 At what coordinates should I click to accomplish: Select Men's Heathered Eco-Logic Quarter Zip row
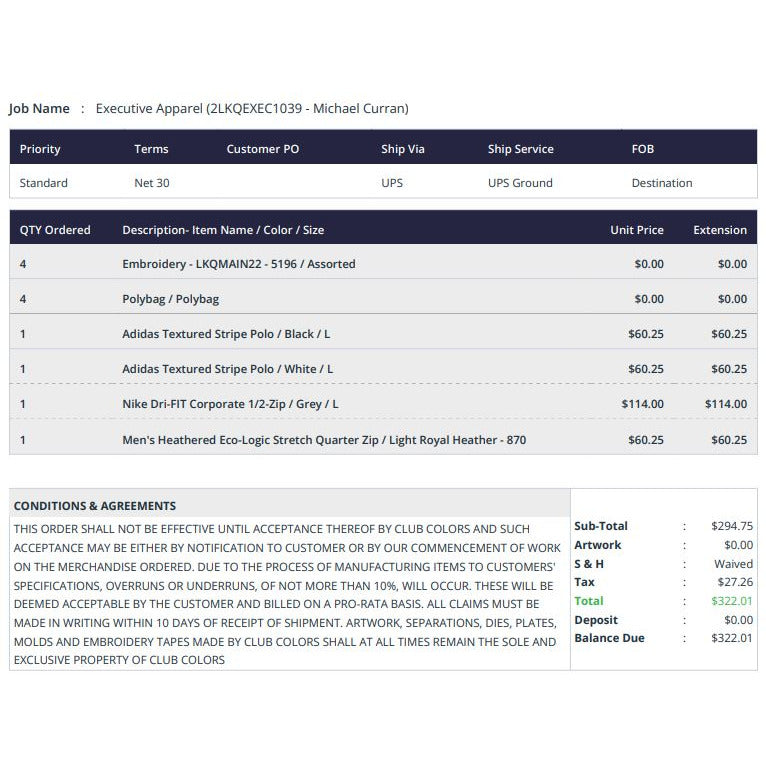(x=383, y=440)
